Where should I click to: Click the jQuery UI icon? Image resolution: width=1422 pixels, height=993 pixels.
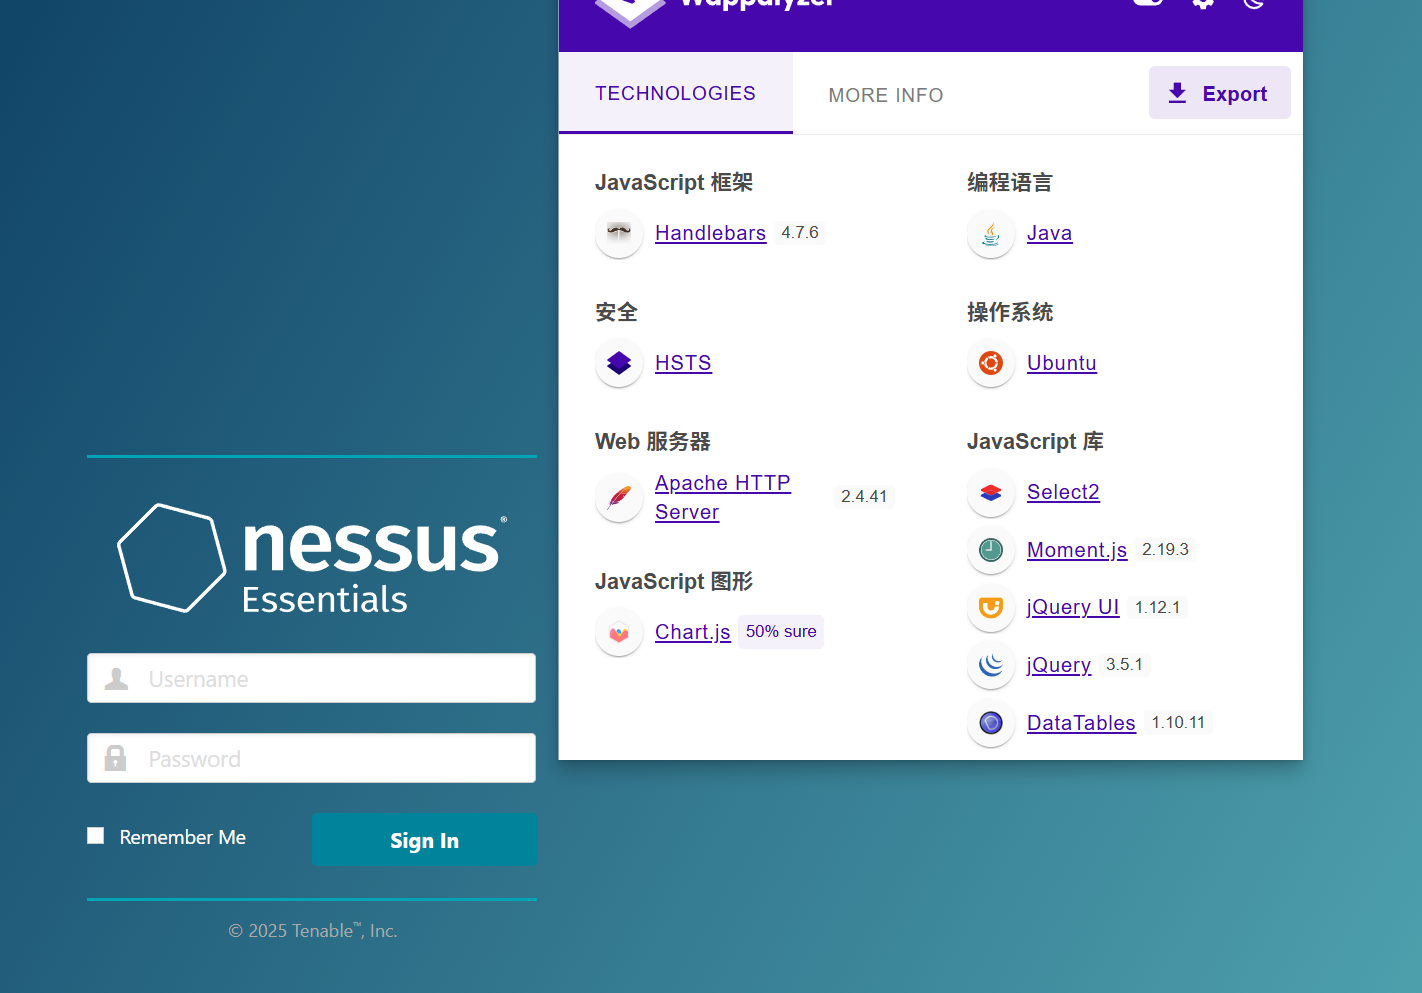pos(991,607)
